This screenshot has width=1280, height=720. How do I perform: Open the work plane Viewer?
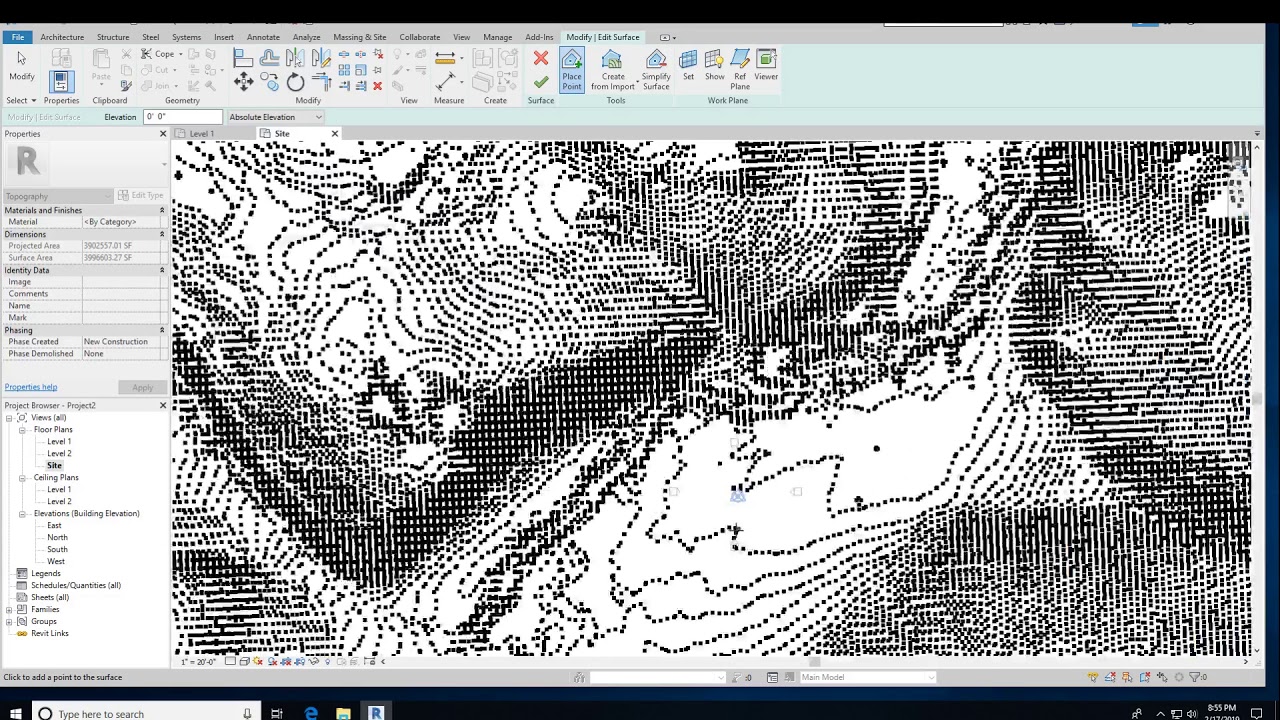pos(766,65)
